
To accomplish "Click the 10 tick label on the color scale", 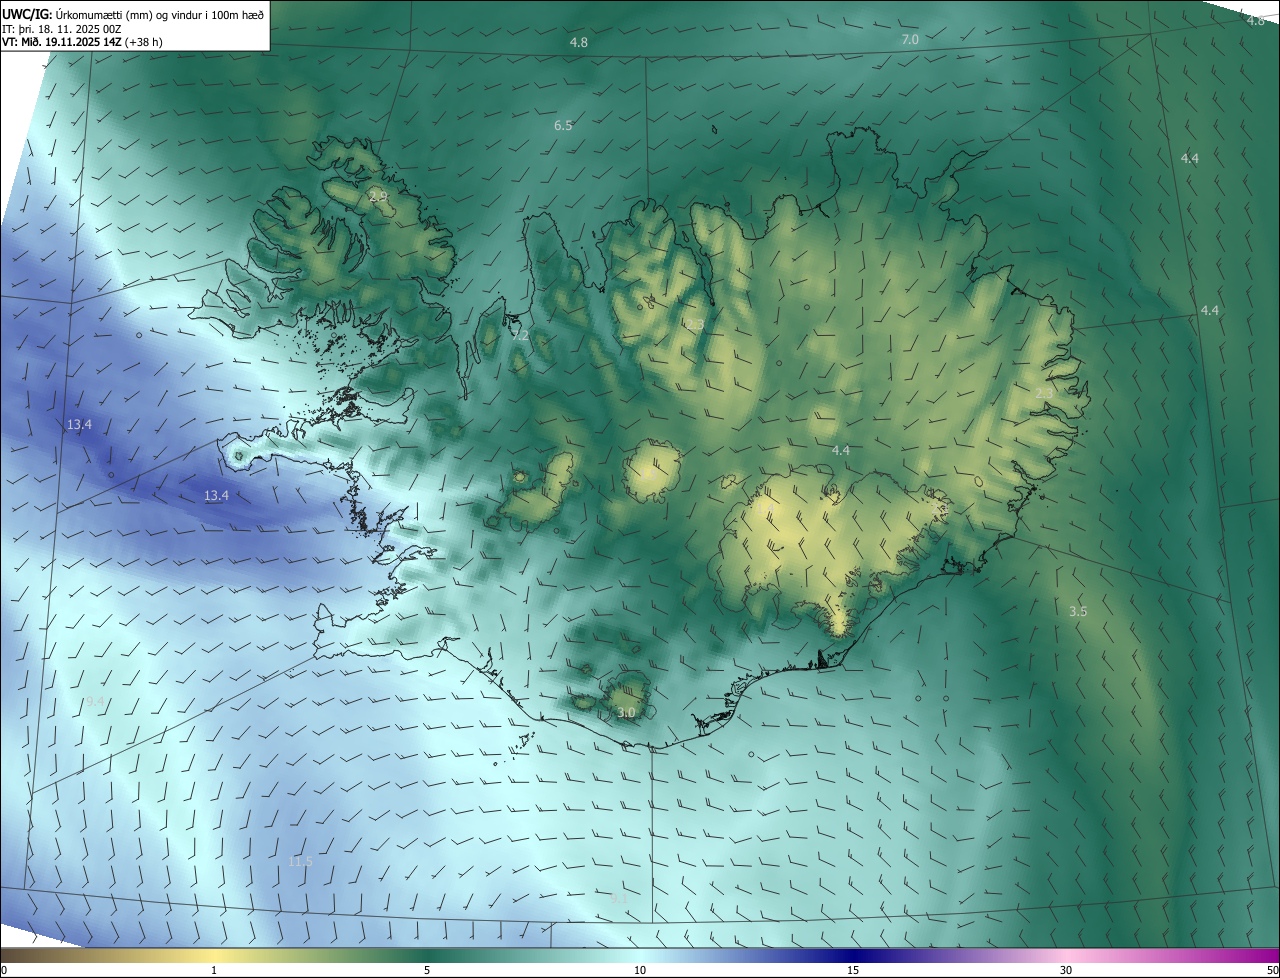I will (x=640, y=971).
